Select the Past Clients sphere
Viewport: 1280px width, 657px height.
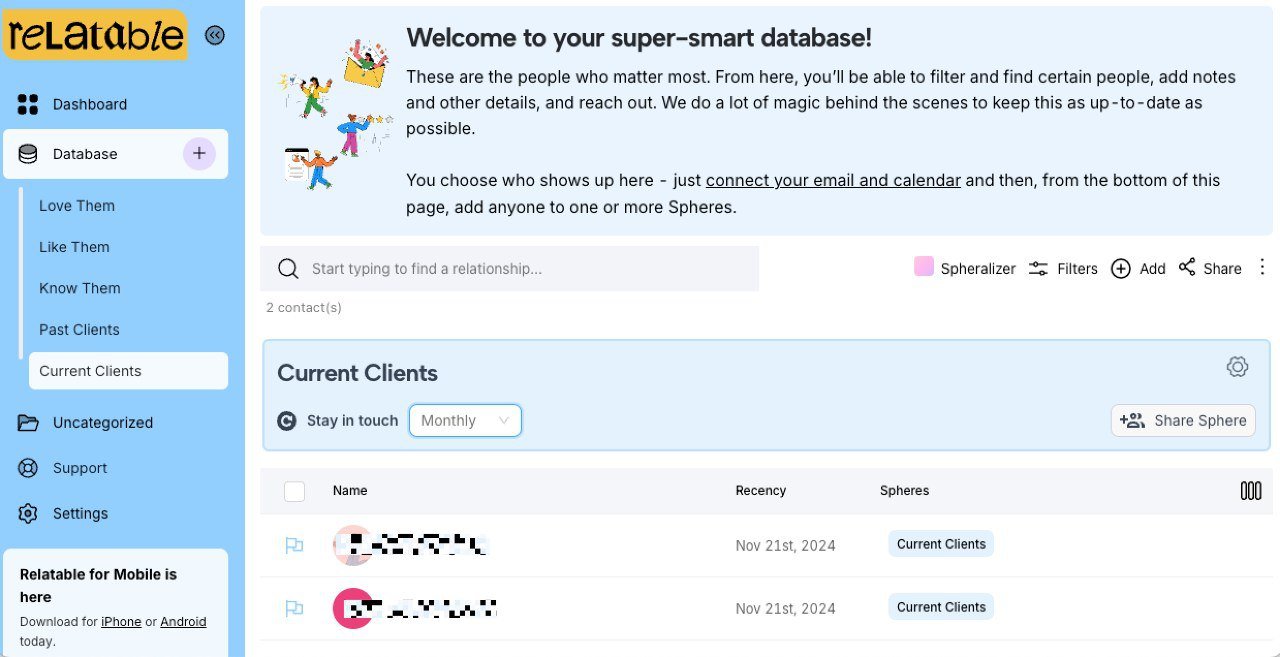79,330
